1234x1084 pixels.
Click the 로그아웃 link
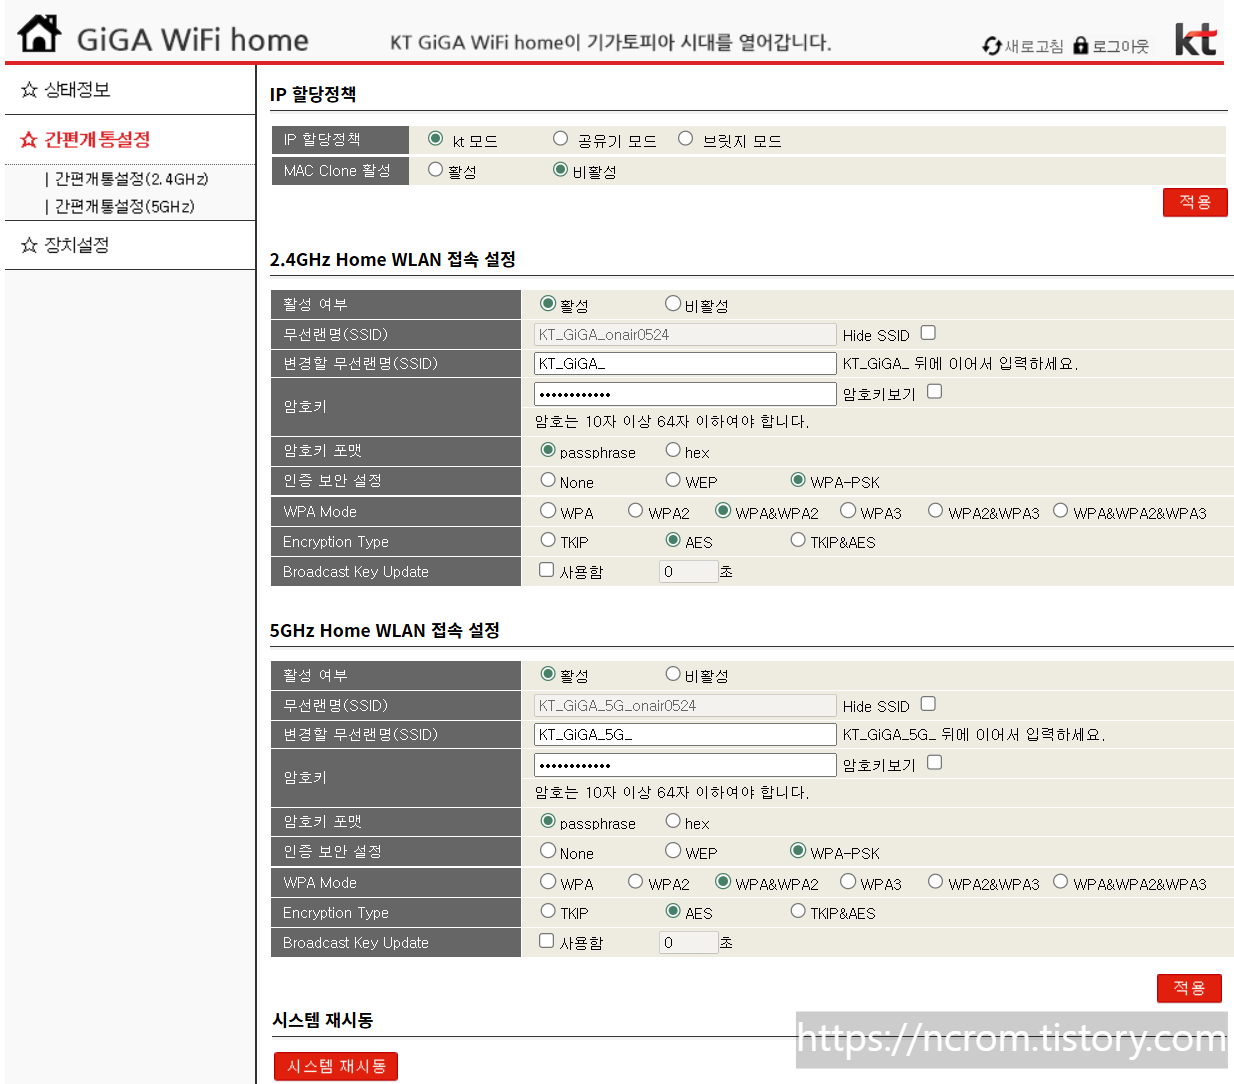(1120, 46)
